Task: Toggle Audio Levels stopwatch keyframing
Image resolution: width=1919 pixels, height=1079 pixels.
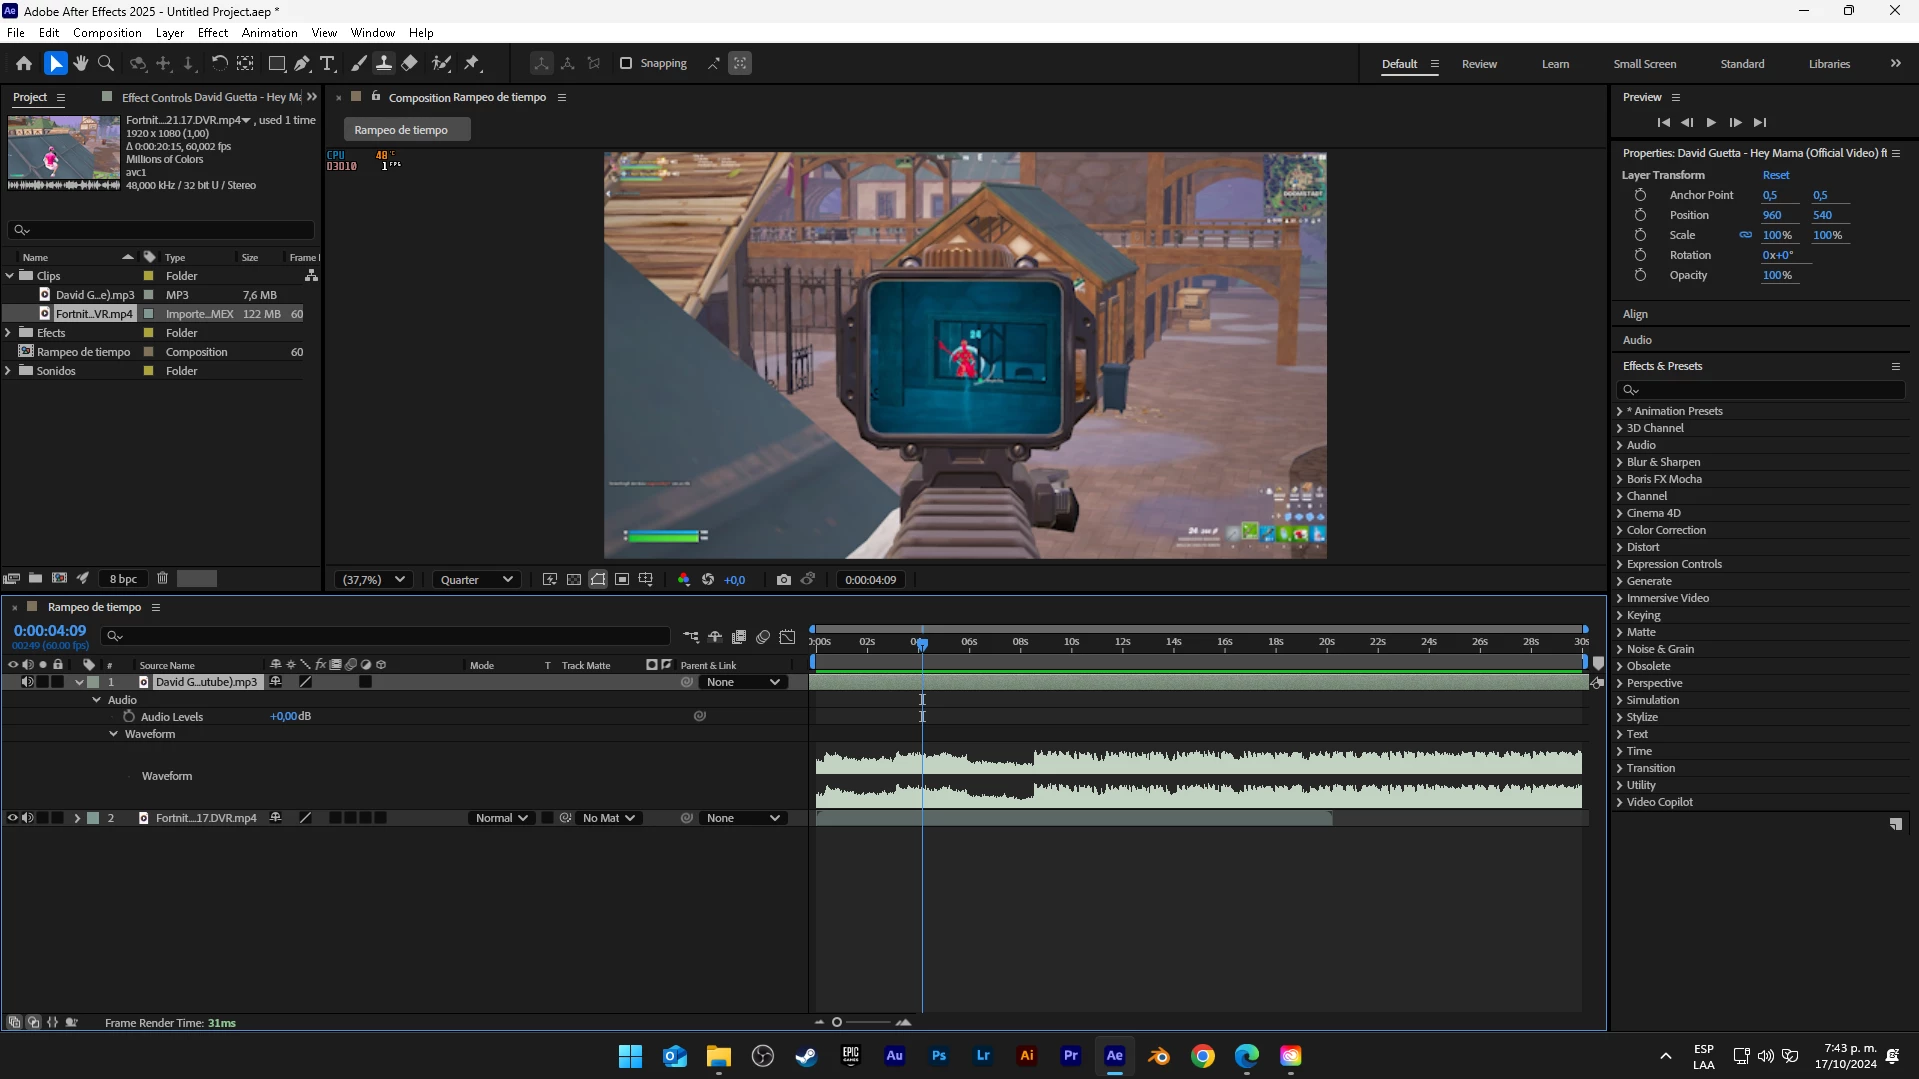Action: (x=129, y=717)
